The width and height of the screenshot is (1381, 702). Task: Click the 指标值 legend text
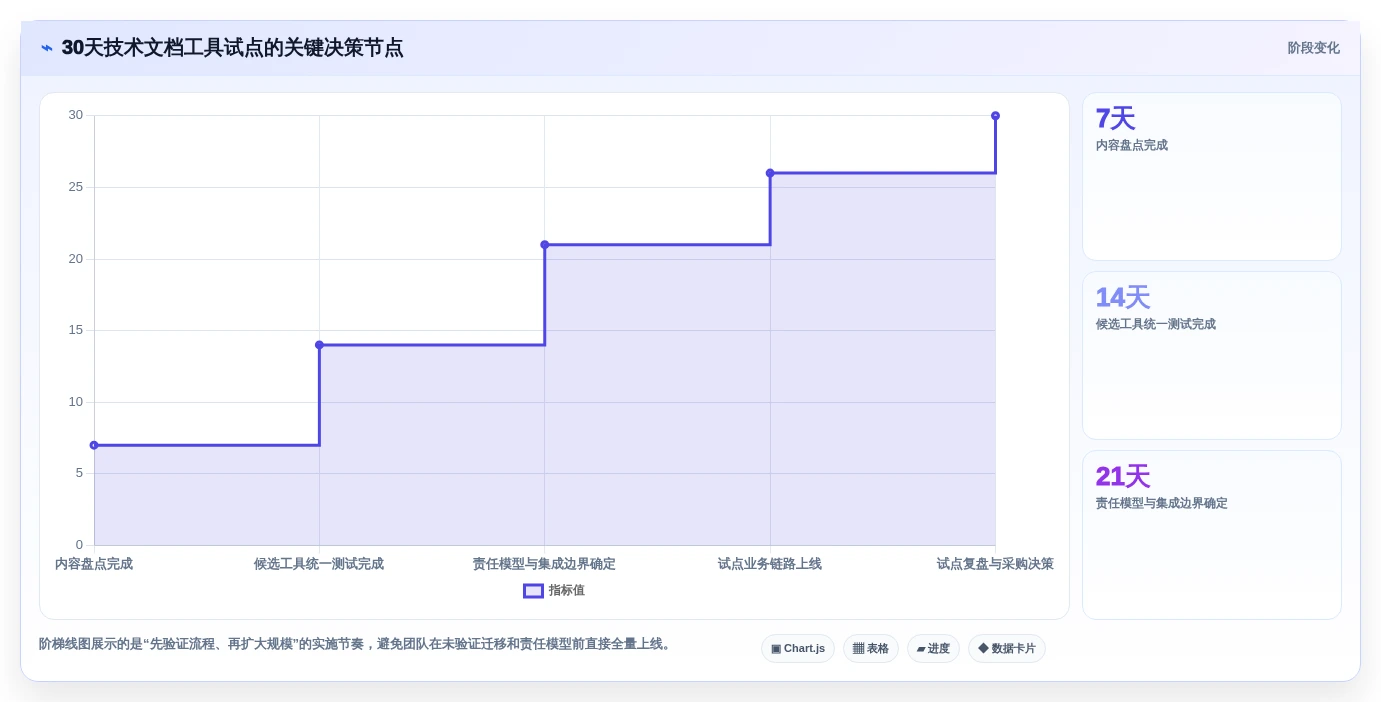[566, 591]
